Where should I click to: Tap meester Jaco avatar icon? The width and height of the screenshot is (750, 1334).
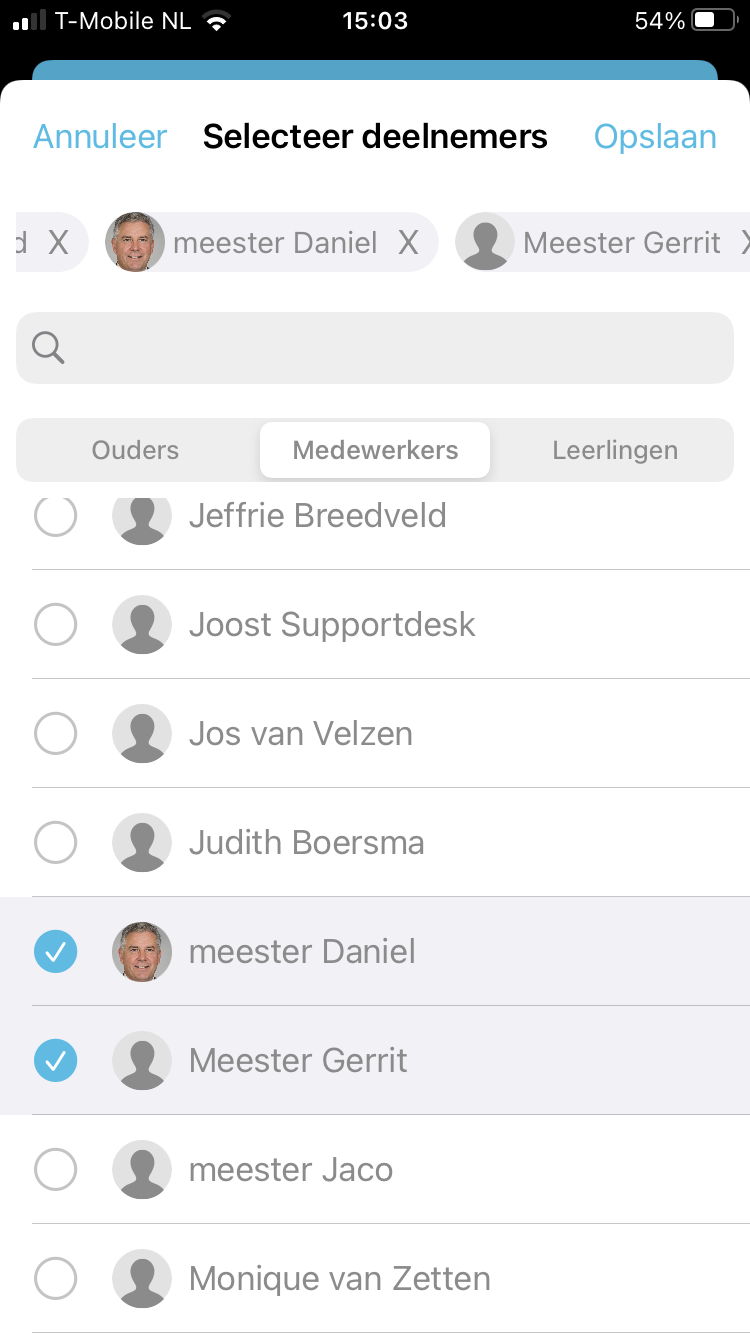141,1170
